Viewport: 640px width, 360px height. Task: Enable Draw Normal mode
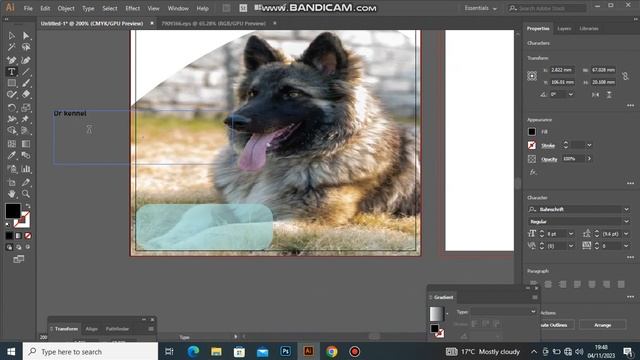[9, 247]
